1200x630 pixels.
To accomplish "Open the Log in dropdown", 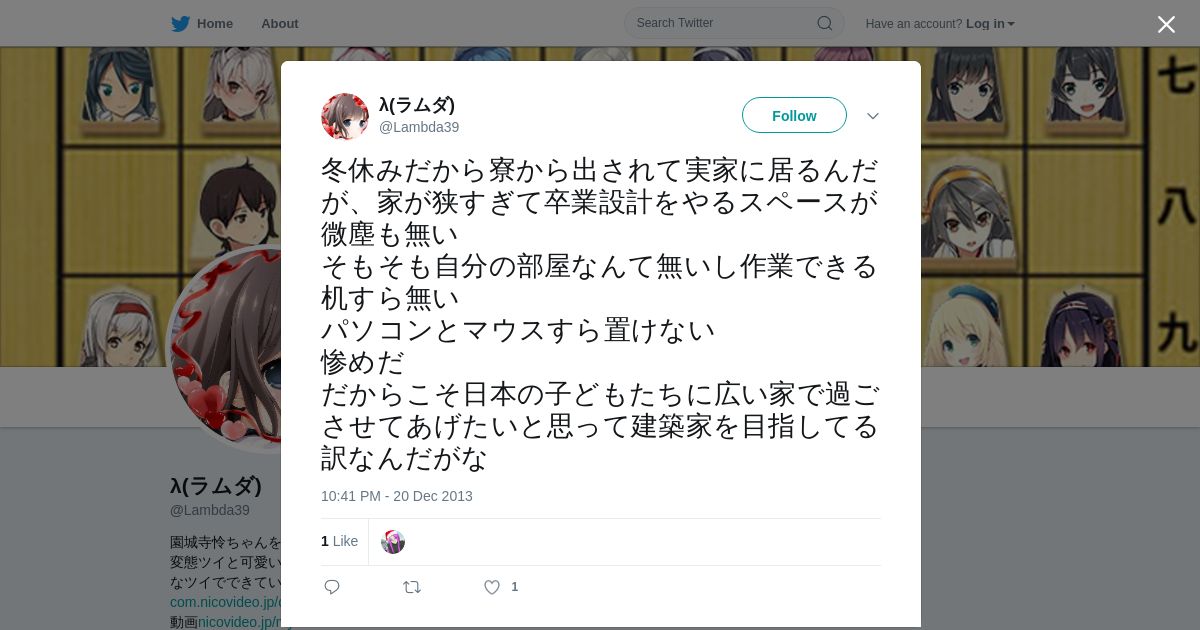I will point(990,23).
